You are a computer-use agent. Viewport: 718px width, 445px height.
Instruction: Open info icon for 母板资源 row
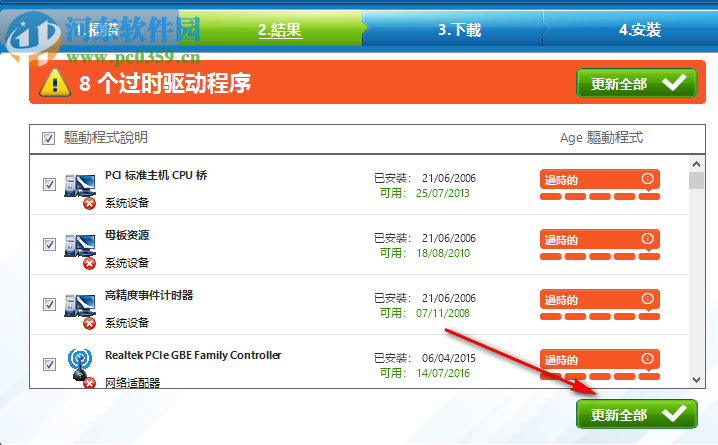tap(647, 239)
